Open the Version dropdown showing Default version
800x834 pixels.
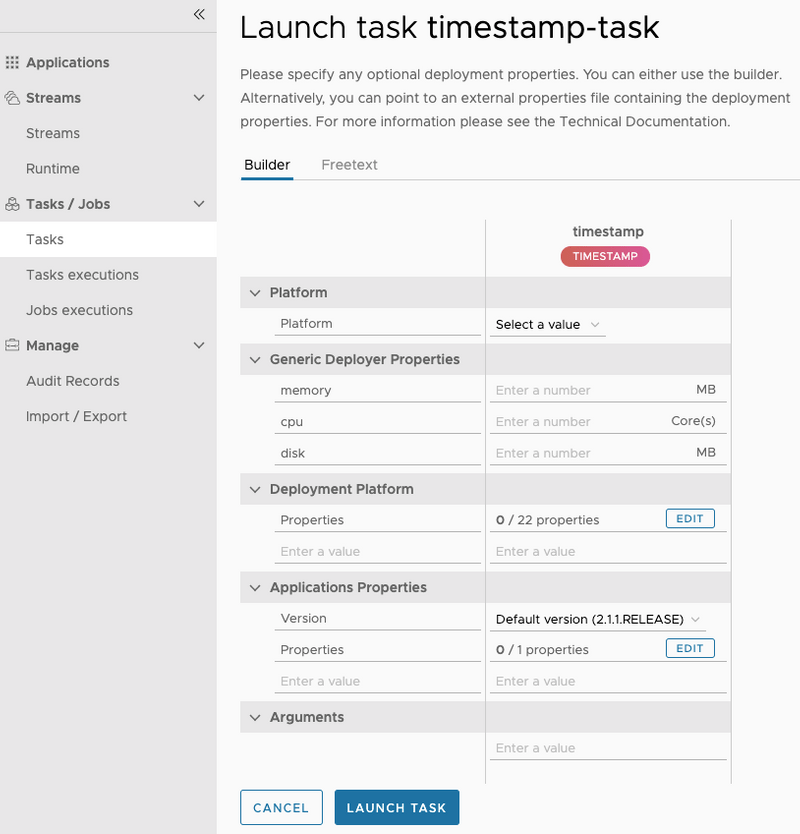594,619
